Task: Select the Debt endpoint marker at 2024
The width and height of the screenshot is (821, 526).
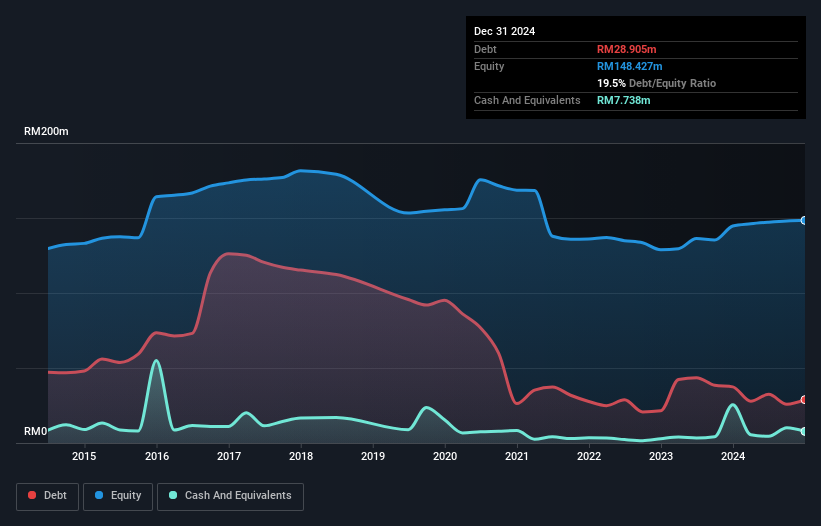Action: (x=804, y=400)
